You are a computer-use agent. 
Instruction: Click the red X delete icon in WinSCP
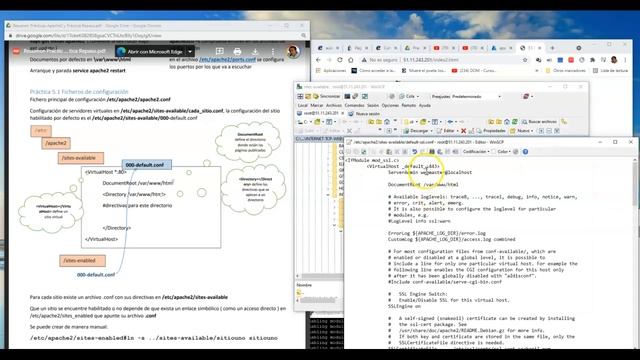463,131
